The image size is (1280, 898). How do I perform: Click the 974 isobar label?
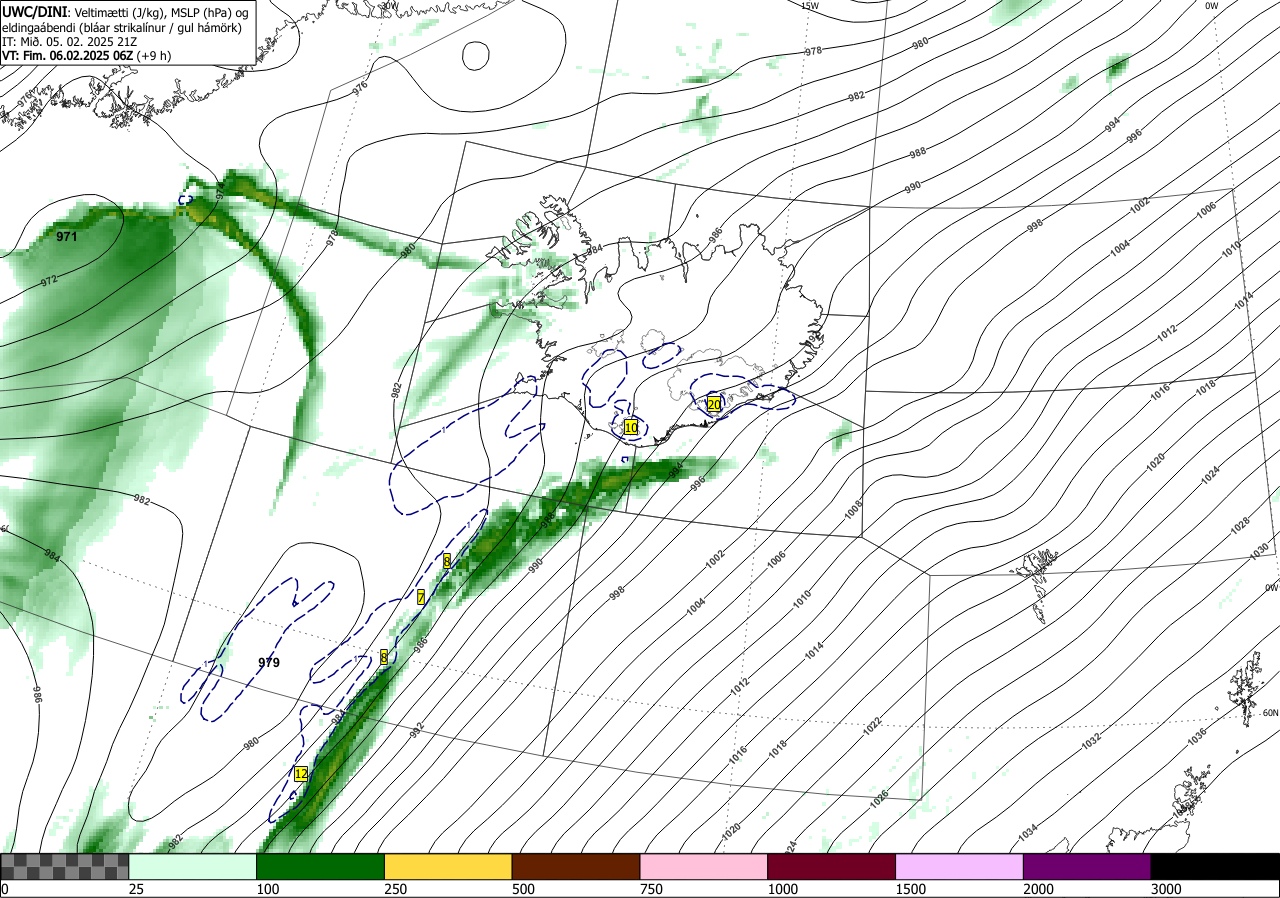pos(220,190)
